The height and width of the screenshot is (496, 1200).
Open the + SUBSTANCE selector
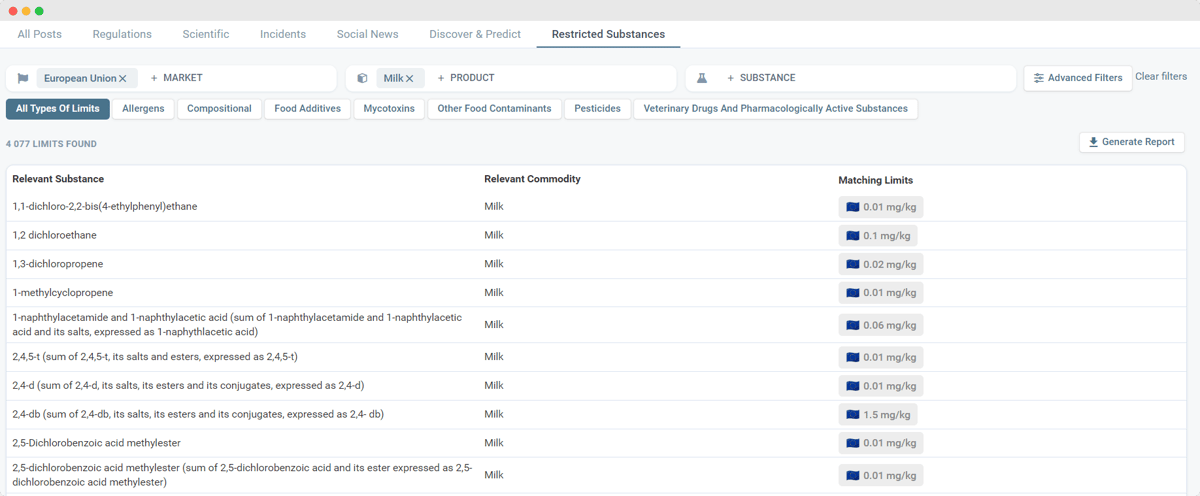coord(761,78)
